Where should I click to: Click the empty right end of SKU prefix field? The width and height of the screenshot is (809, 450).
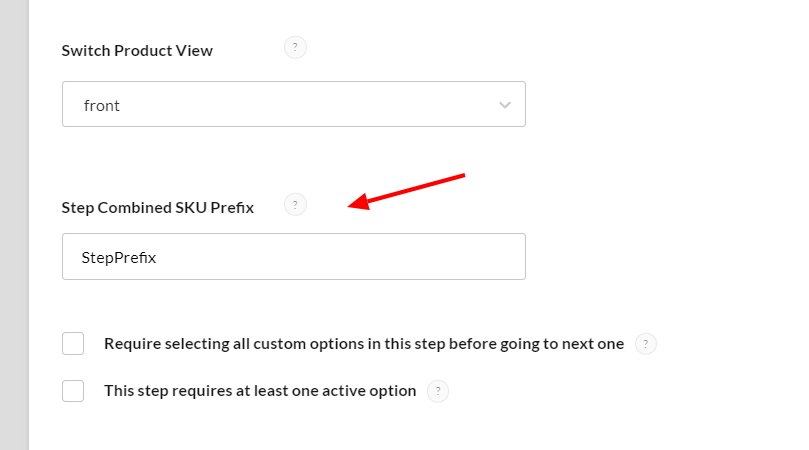click(480, 257)
